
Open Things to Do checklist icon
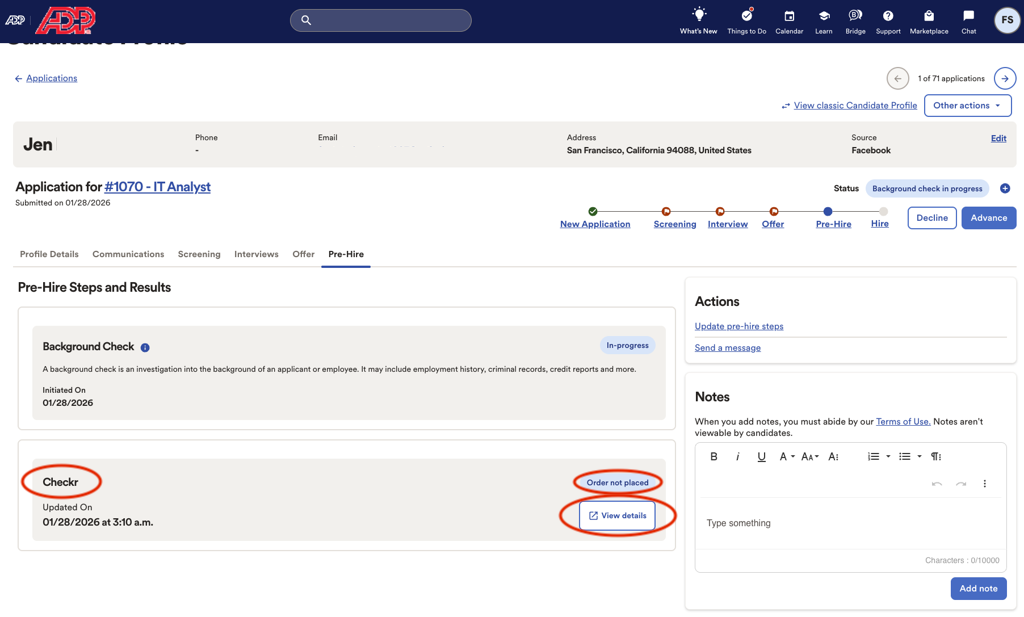(x=746, y=15)
